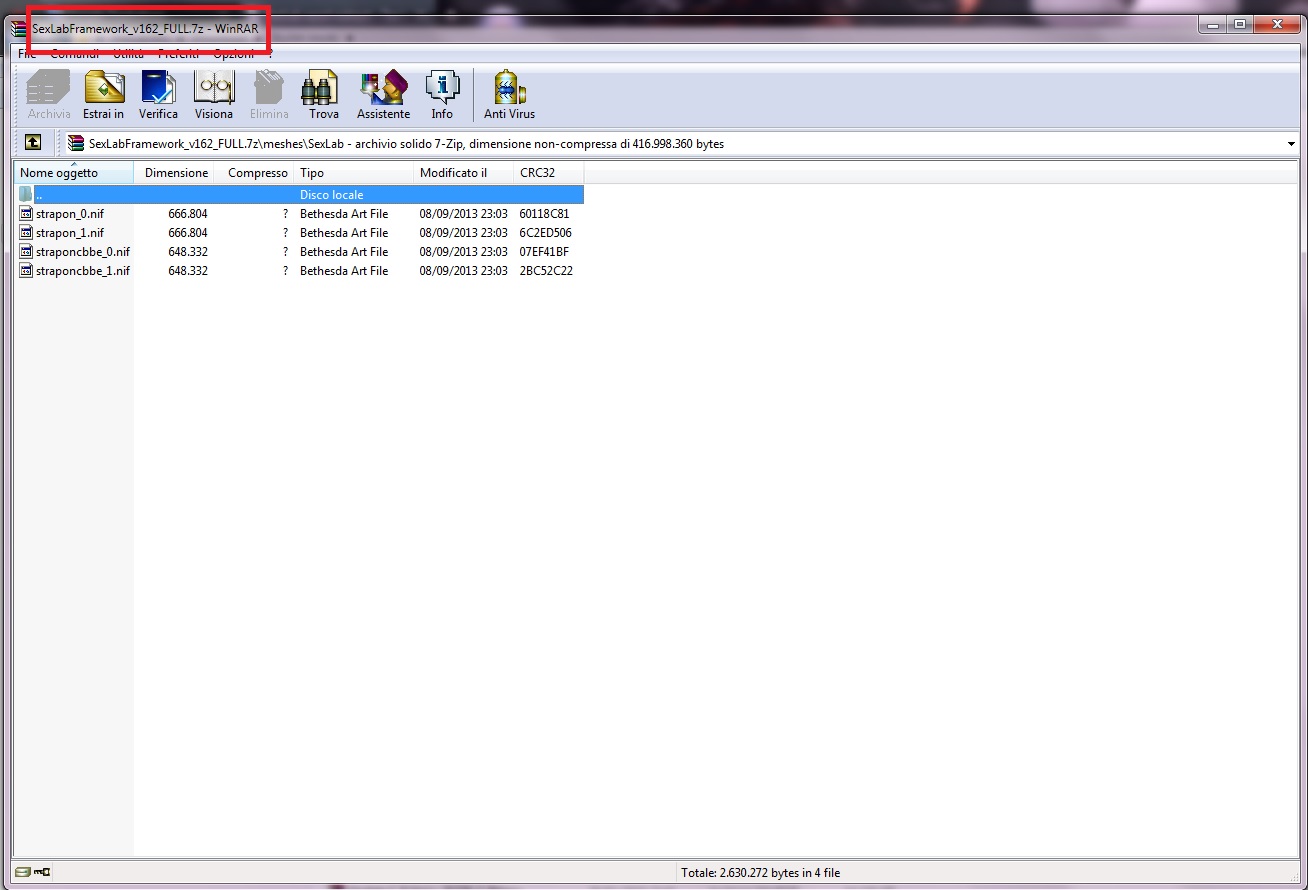Screen dimensions: 1308x890
Task: Open the Comandi menu
Action: click(75, 53)
